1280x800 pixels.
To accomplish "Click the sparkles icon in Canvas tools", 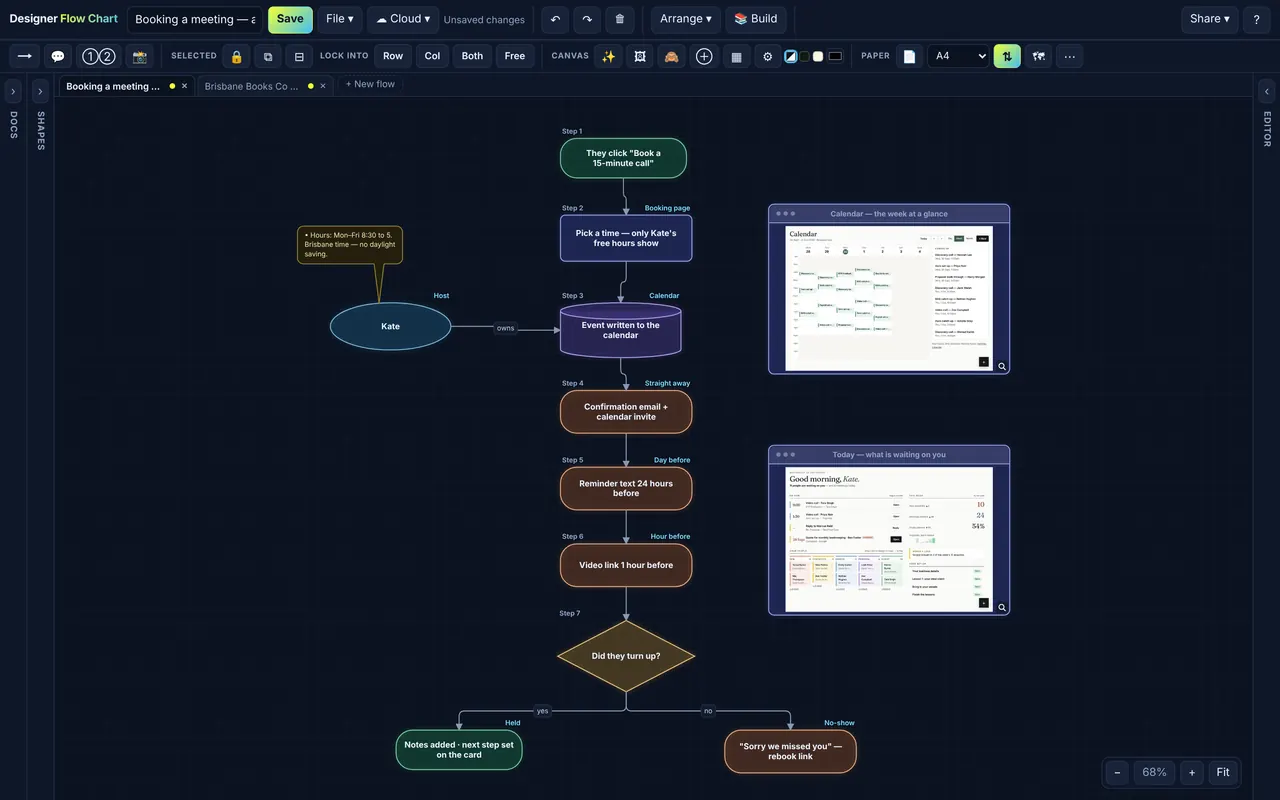I will pos(608,56).
